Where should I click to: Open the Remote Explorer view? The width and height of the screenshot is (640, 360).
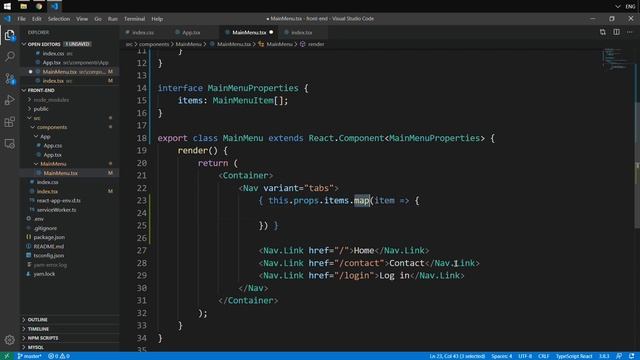10,144
